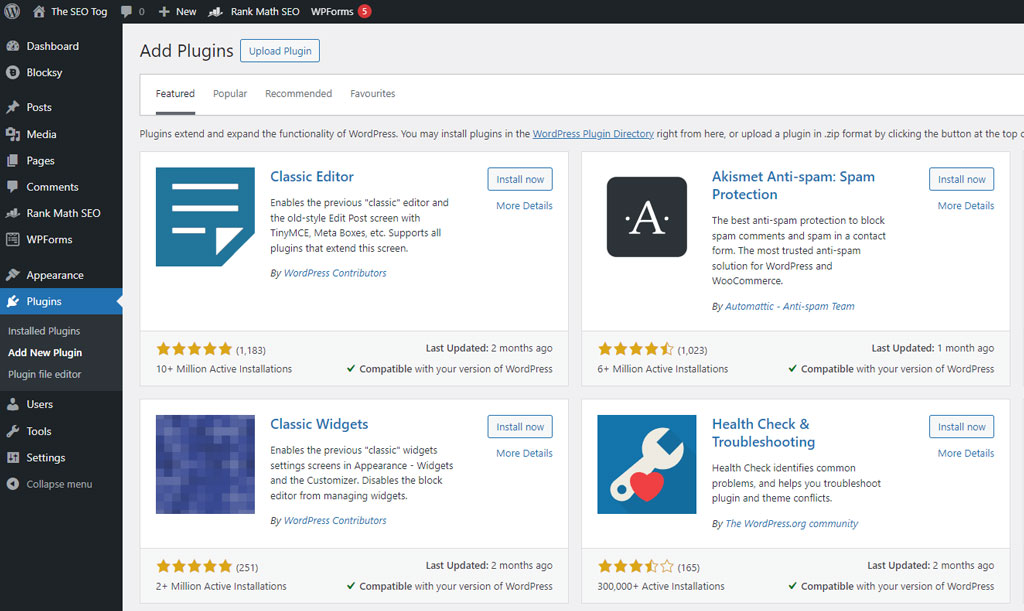Click '10+ Million Active Installations' text
Viewport: 1024px width, 611px height.
tap(223, 369)
